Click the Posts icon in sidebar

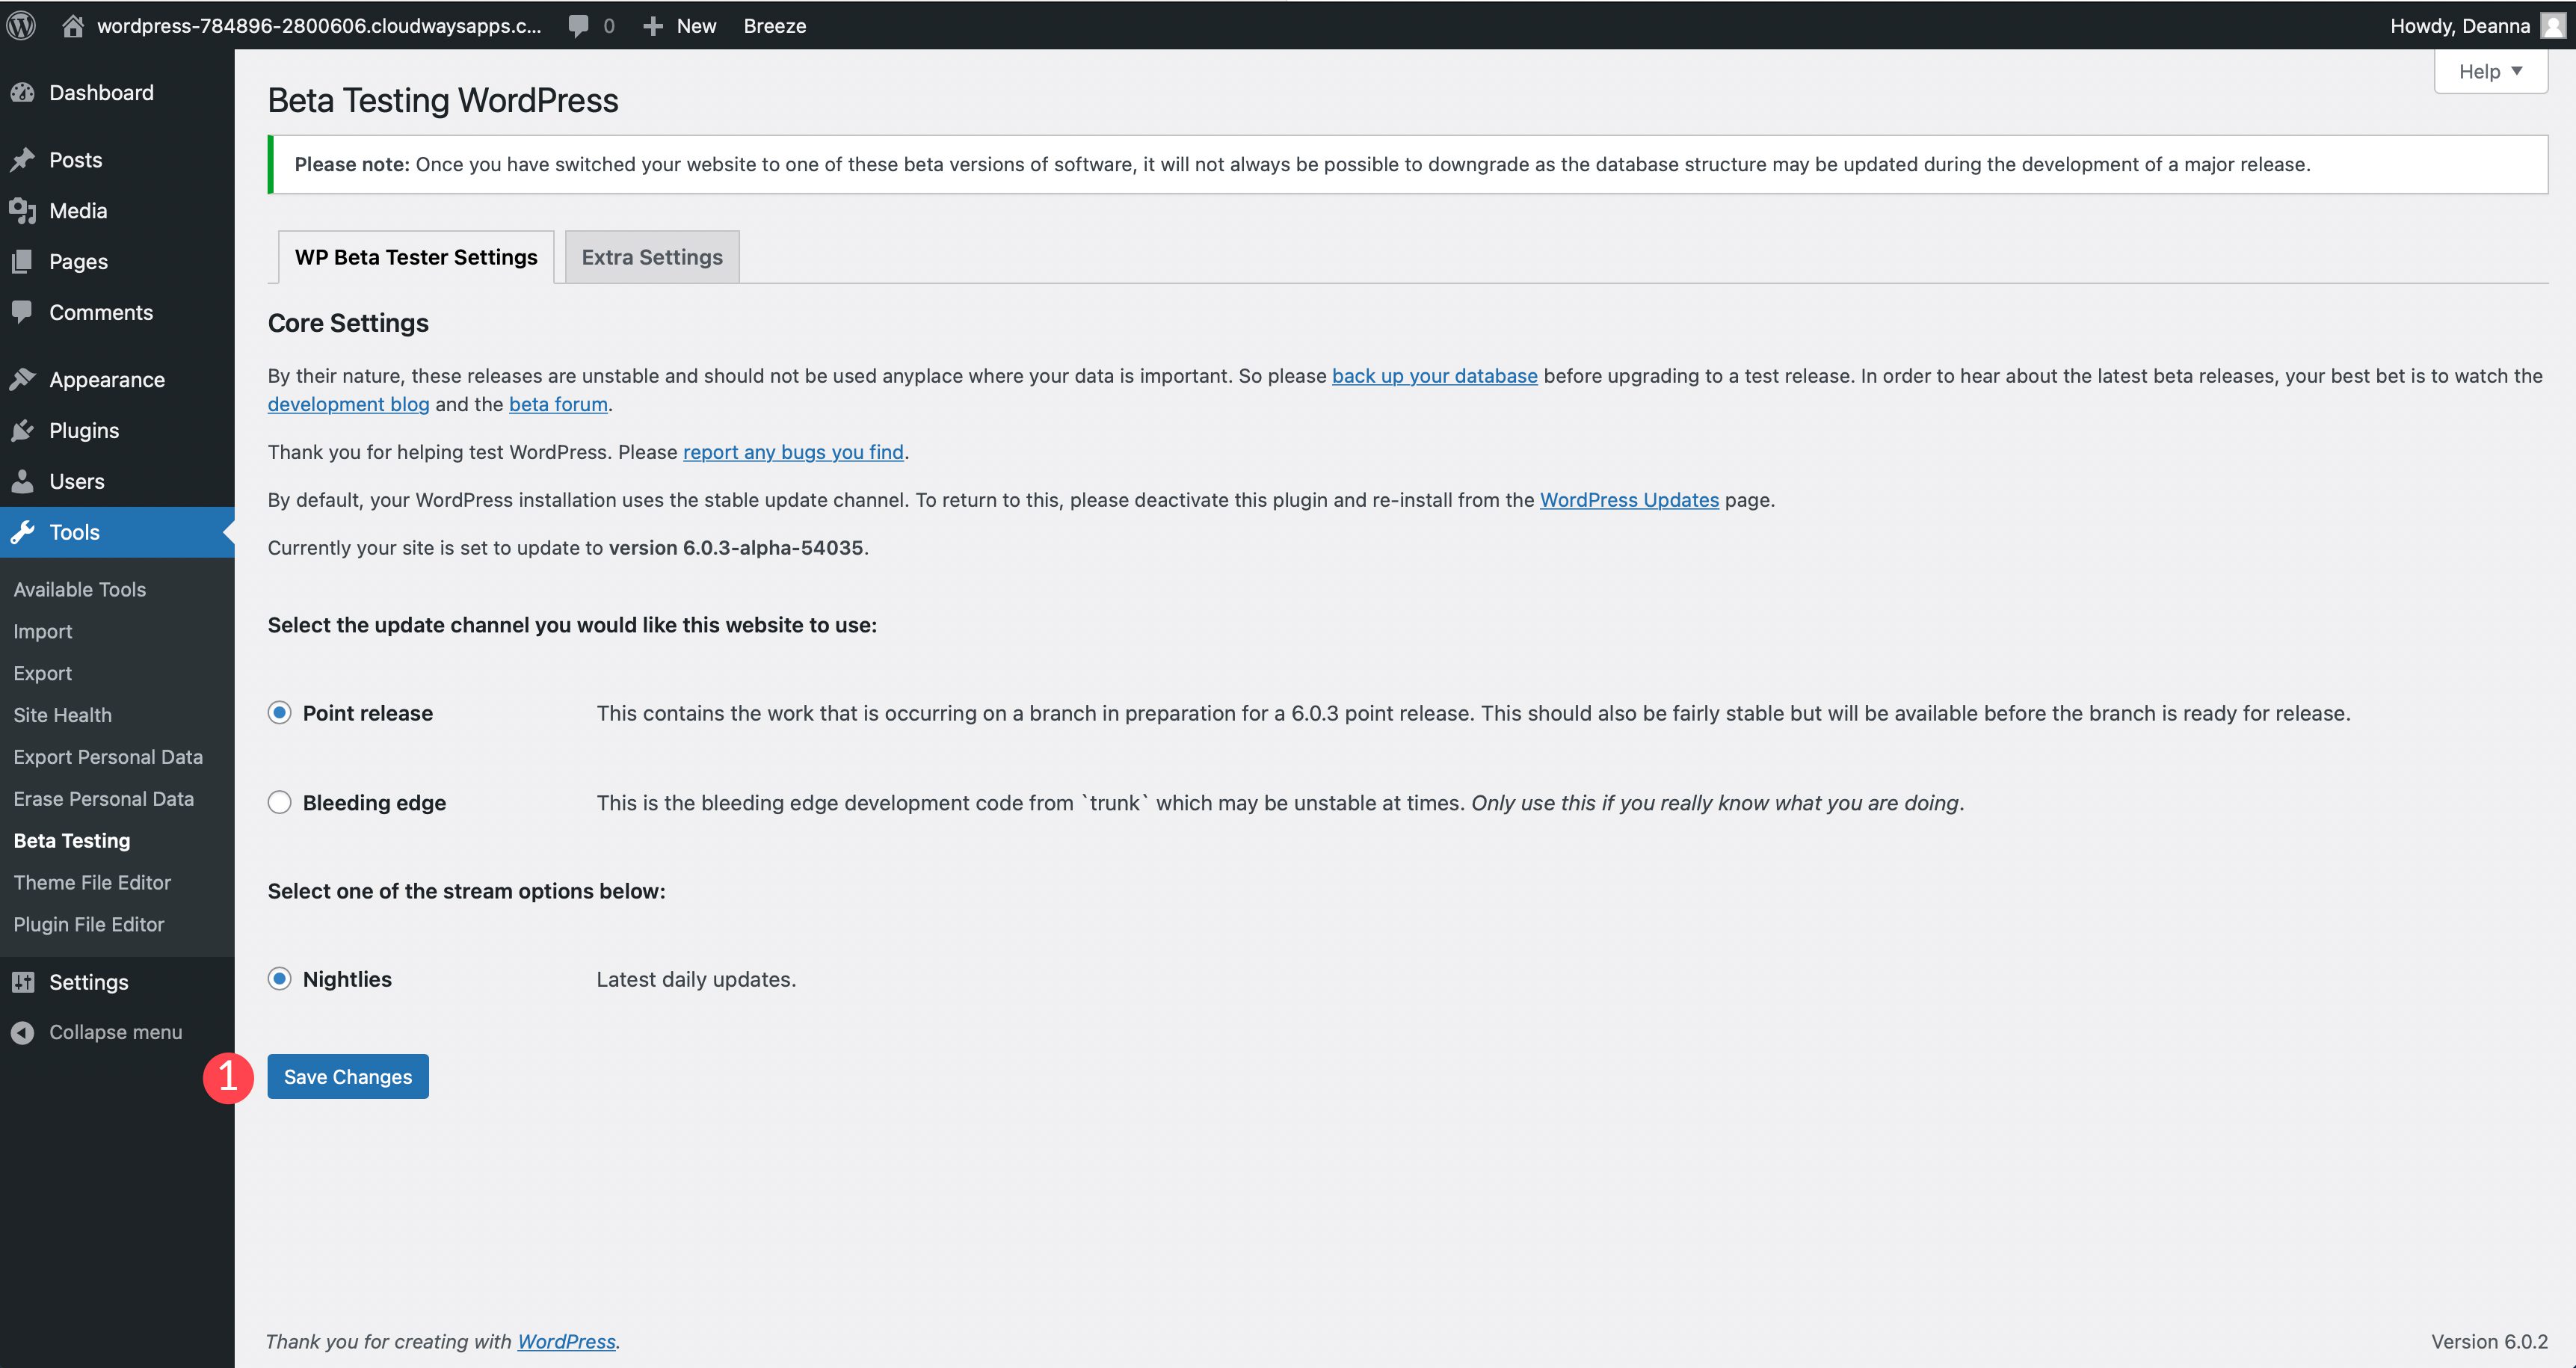pos(24,160)
